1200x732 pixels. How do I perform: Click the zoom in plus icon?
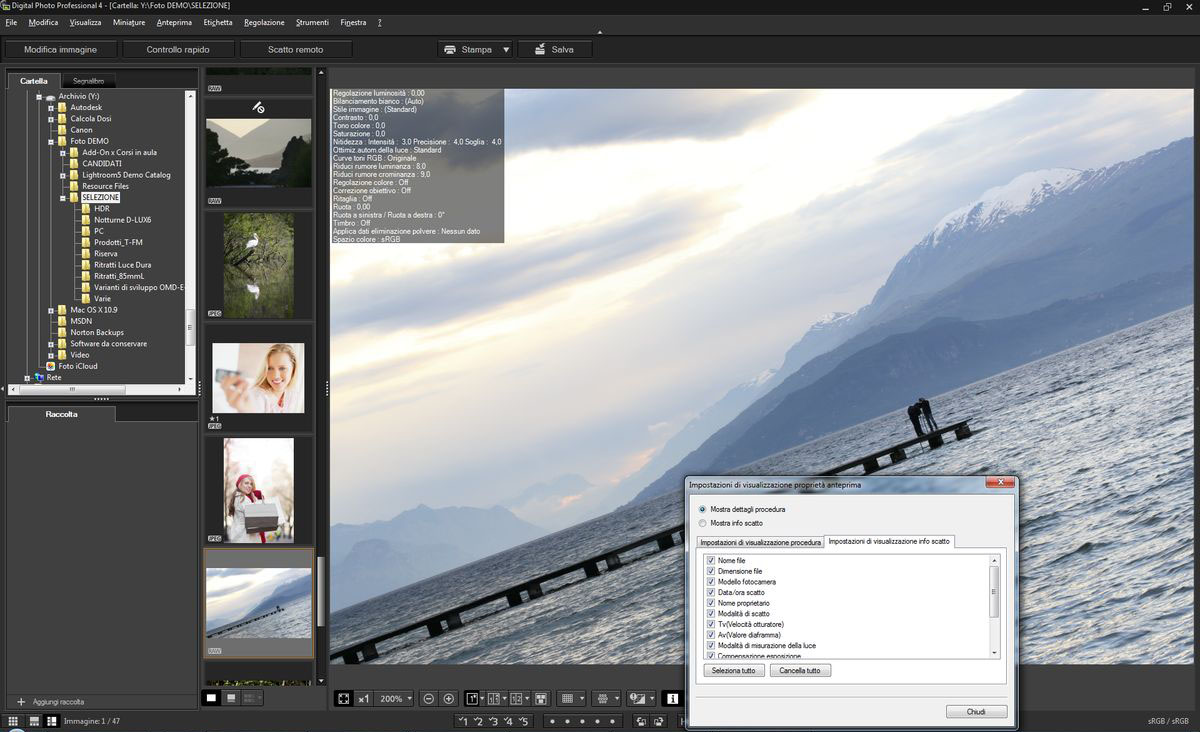coord(449,699)
